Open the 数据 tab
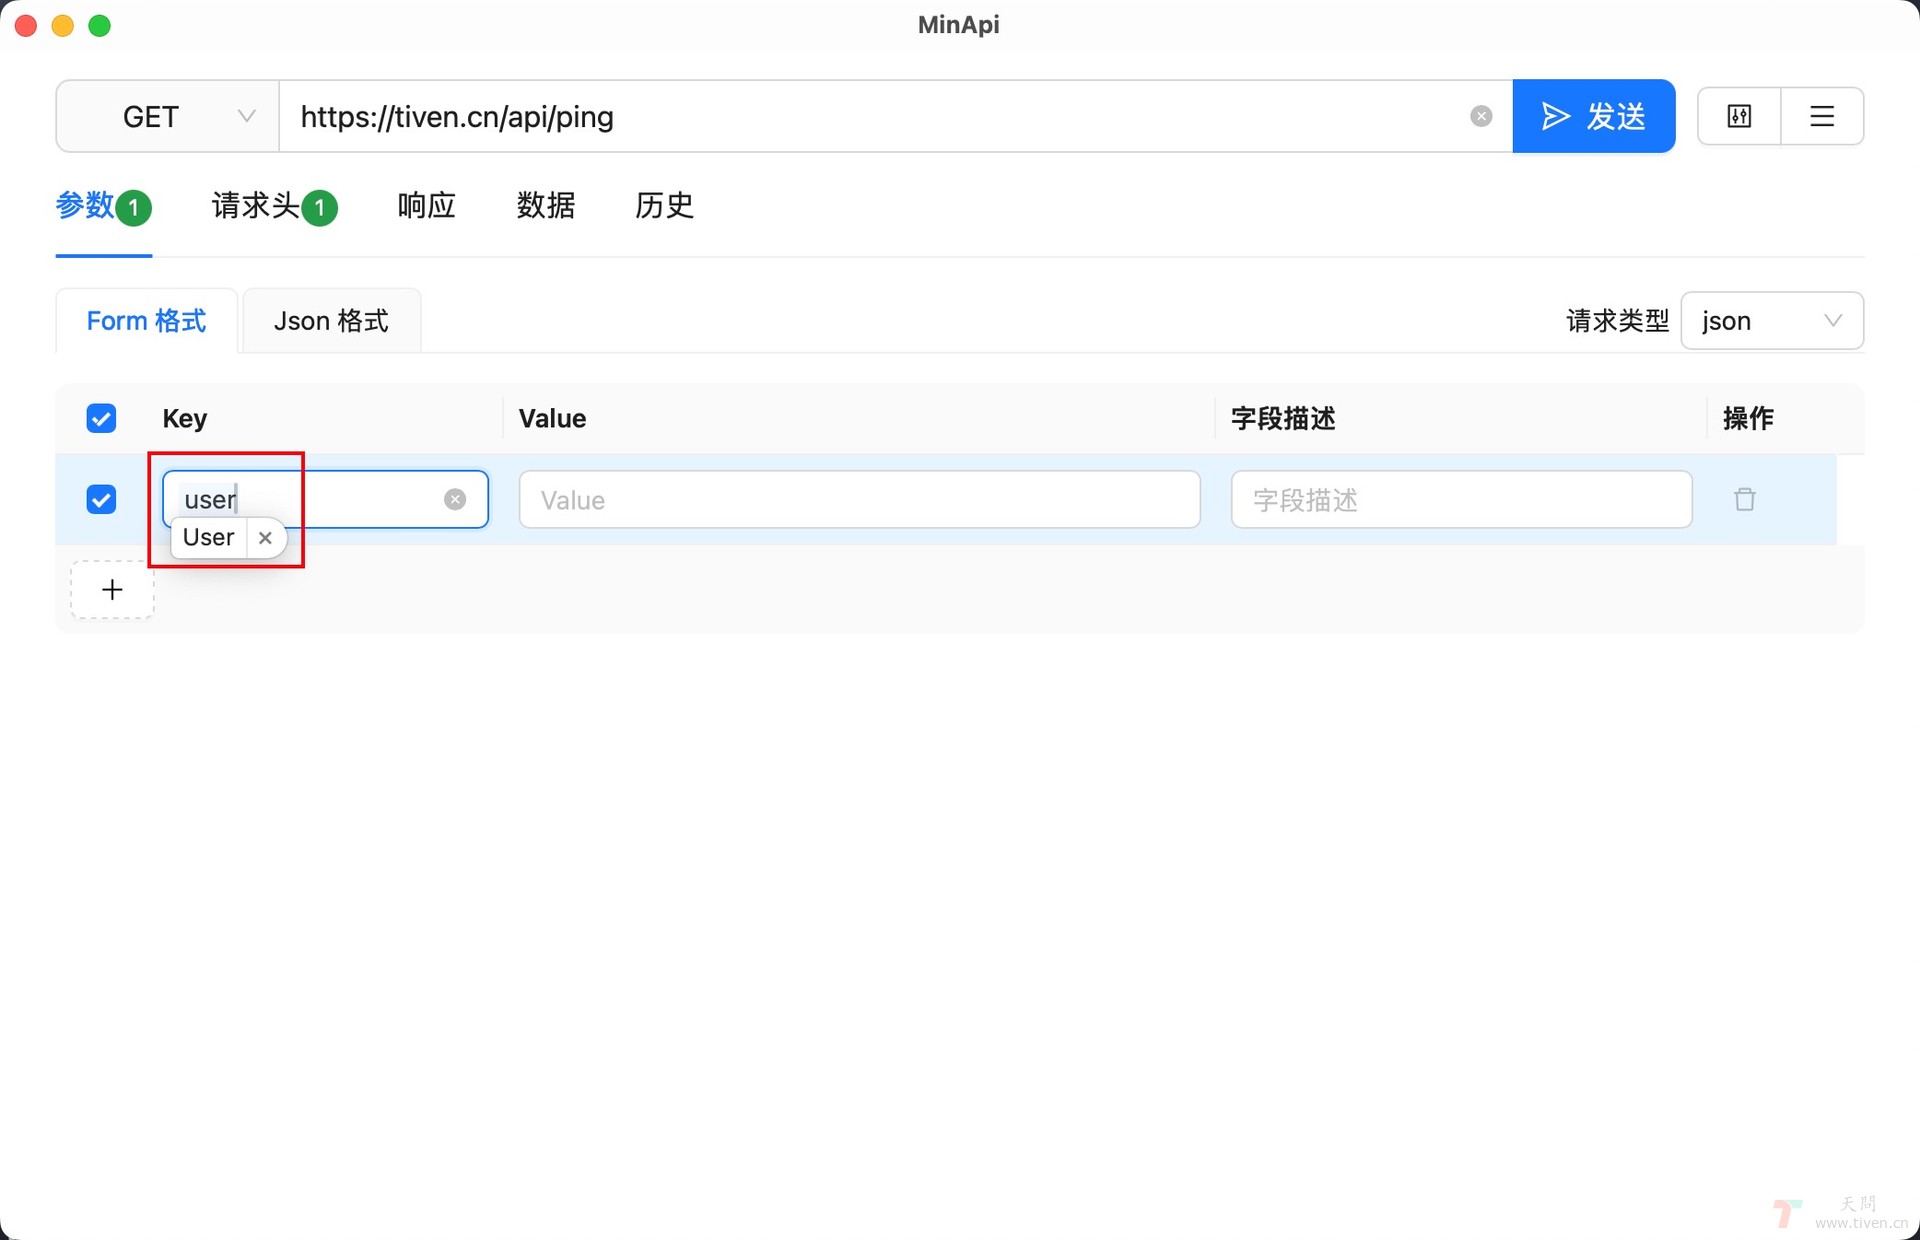 546,206
